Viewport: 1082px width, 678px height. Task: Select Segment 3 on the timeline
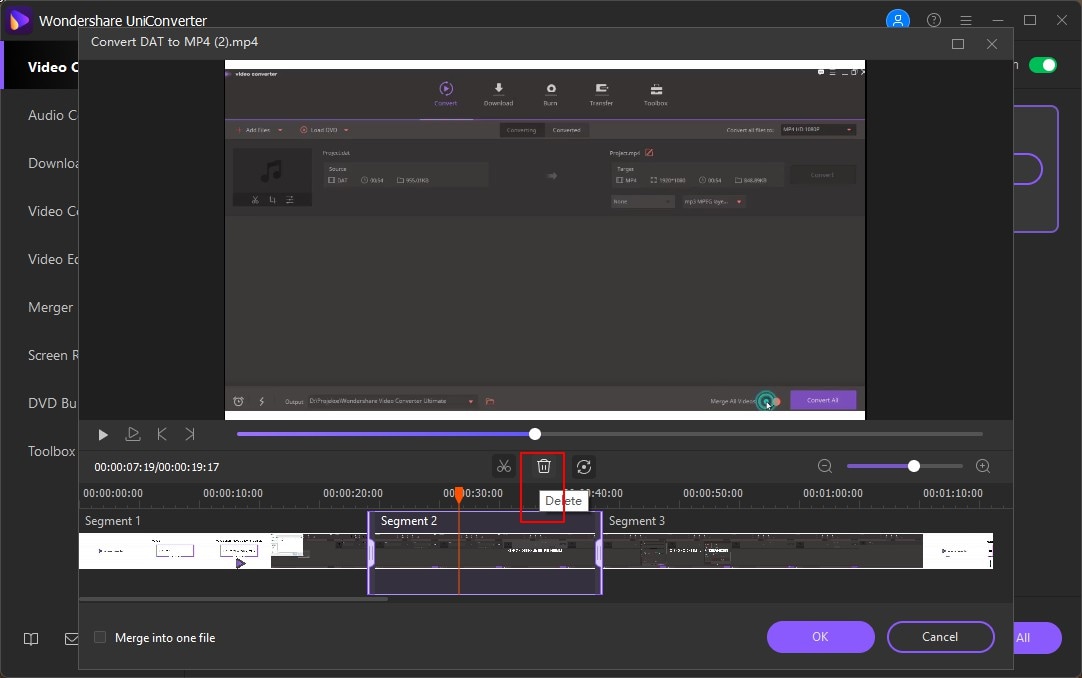point(798,550)
